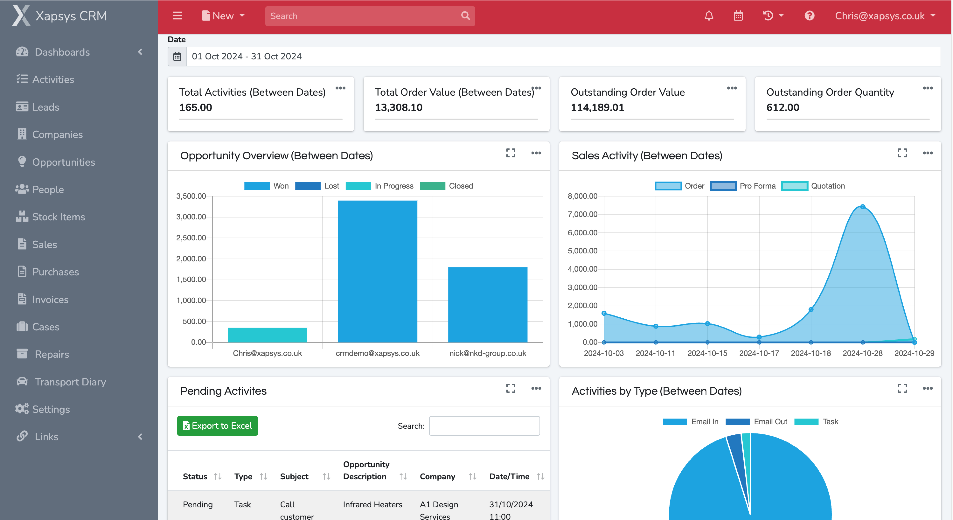Click the help question mark icon
953x520 pixels.
click(x=810, y=16)
